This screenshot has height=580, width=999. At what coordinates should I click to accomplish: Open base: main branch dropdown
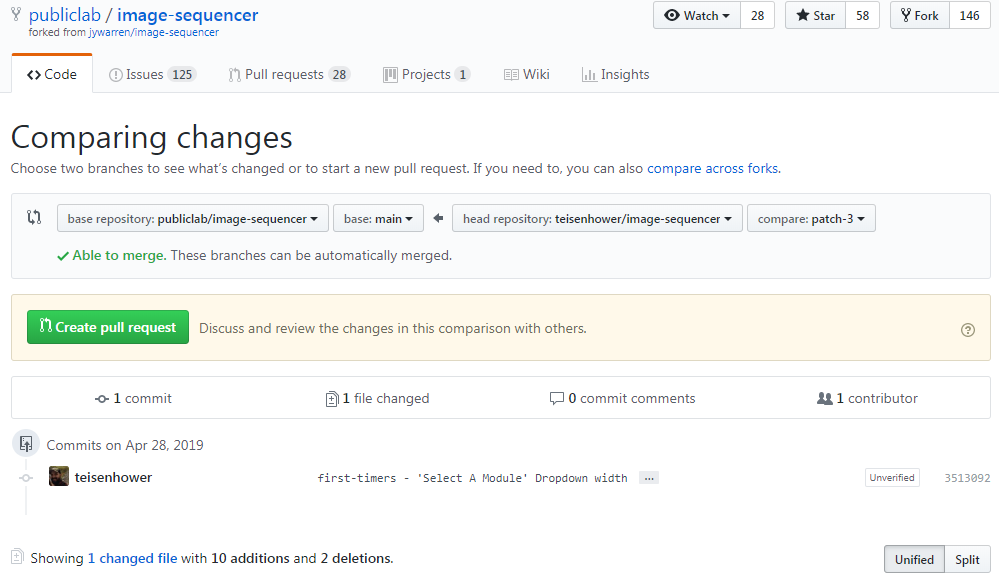(378, 219)
